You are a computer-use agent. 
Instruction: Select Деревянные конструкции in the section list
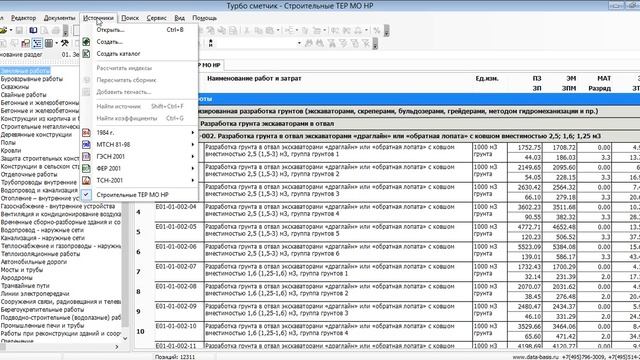click(x=36, y=134)
